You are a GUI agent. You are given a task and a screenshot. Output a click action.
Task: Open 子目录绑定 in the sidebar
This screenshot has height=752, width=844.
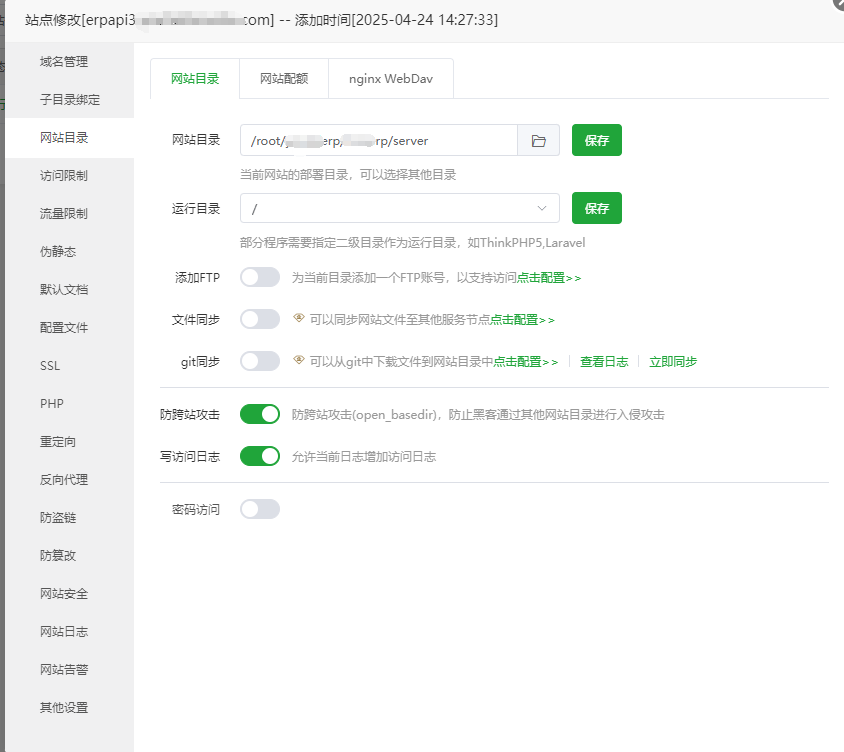70,100
